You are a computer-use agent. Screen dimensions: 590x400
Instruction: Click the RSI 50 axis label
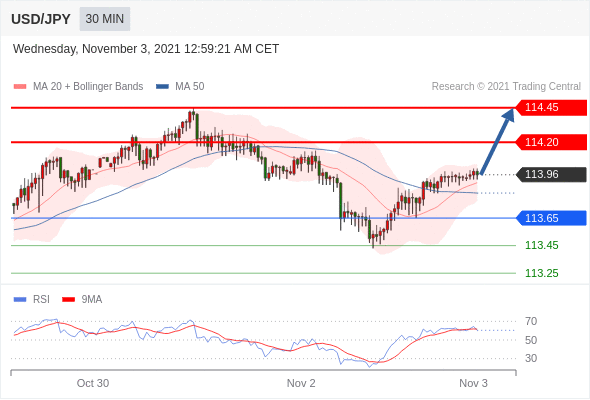tap(531, 340)
